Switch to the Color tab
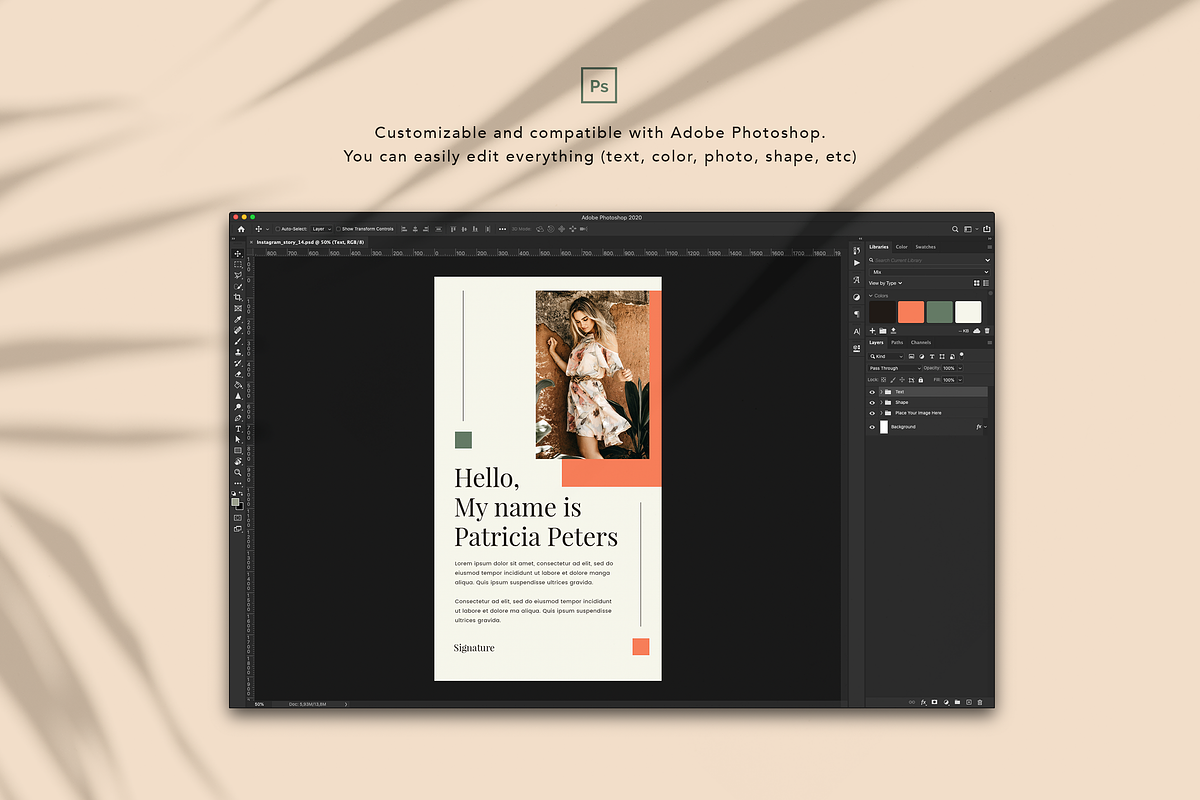 click(902, 247)
